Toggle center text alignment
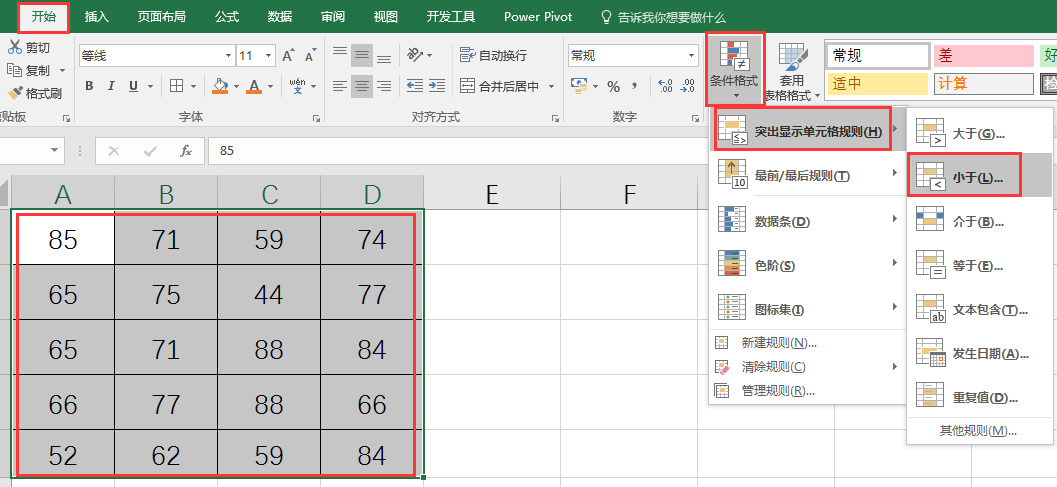 tap(362, 86)
